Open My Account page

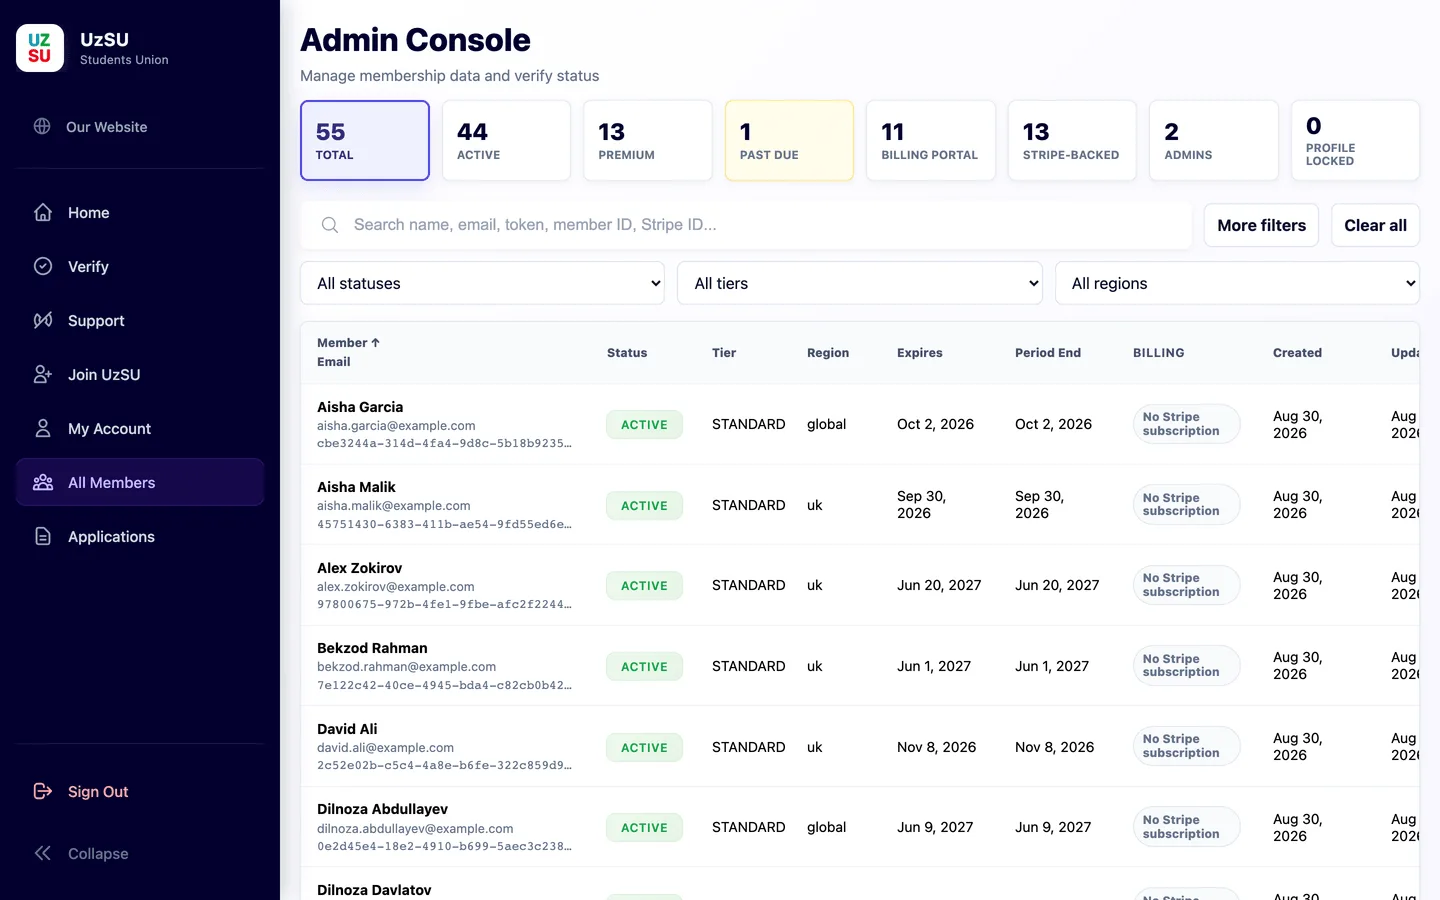tap(140, 428)
